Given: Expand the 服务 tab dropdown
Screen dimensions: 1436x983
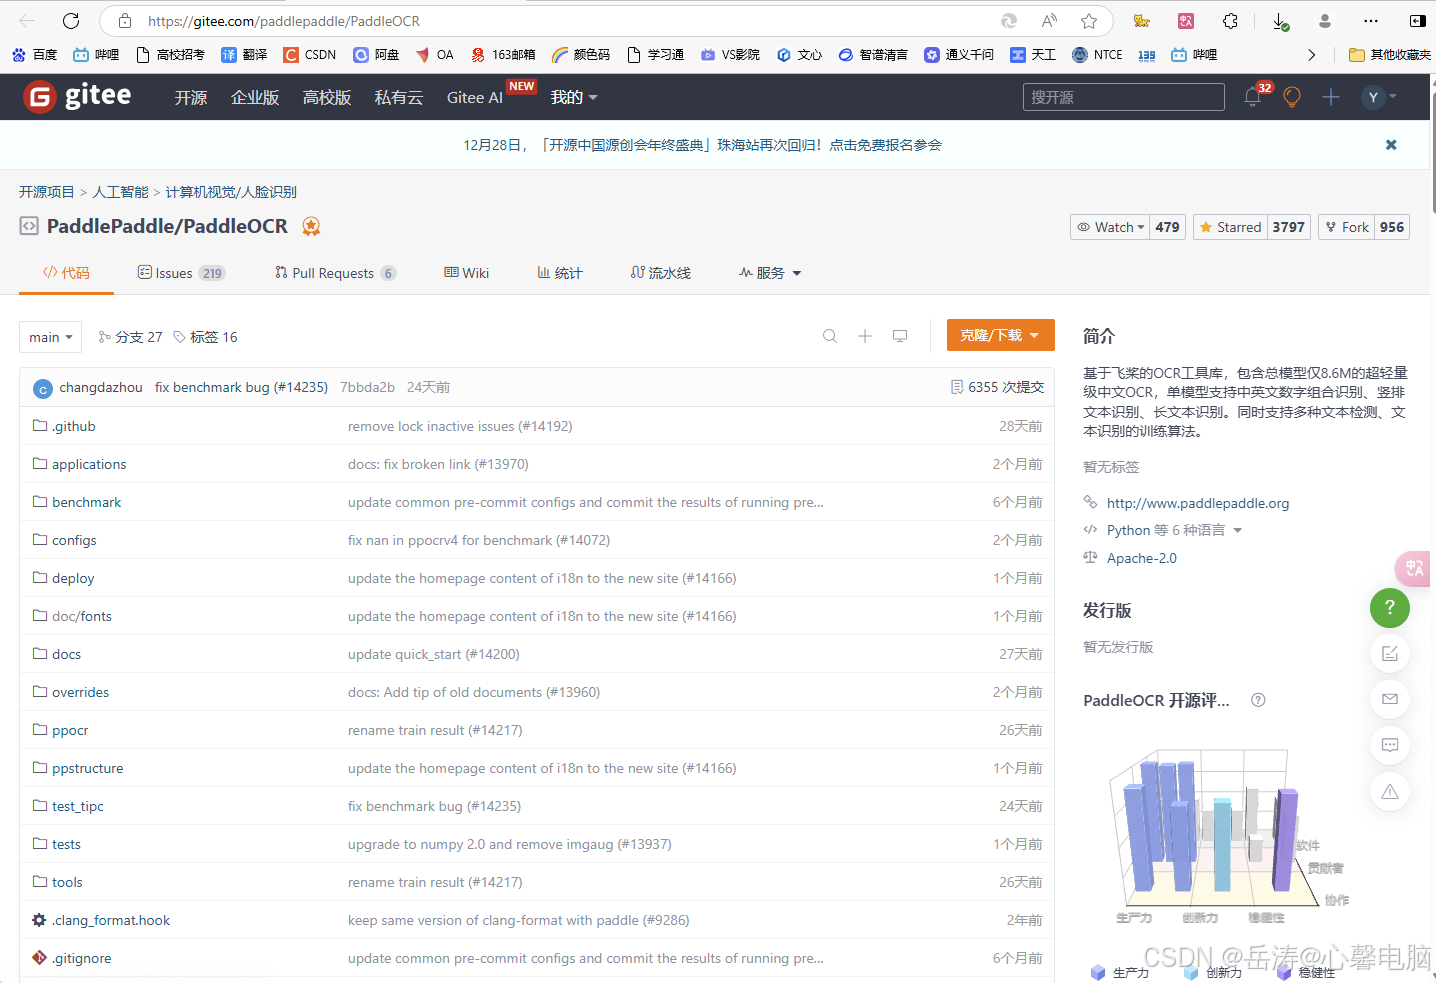Looking at the screenshot, I should pyautogui.click(x=770, y=273).
